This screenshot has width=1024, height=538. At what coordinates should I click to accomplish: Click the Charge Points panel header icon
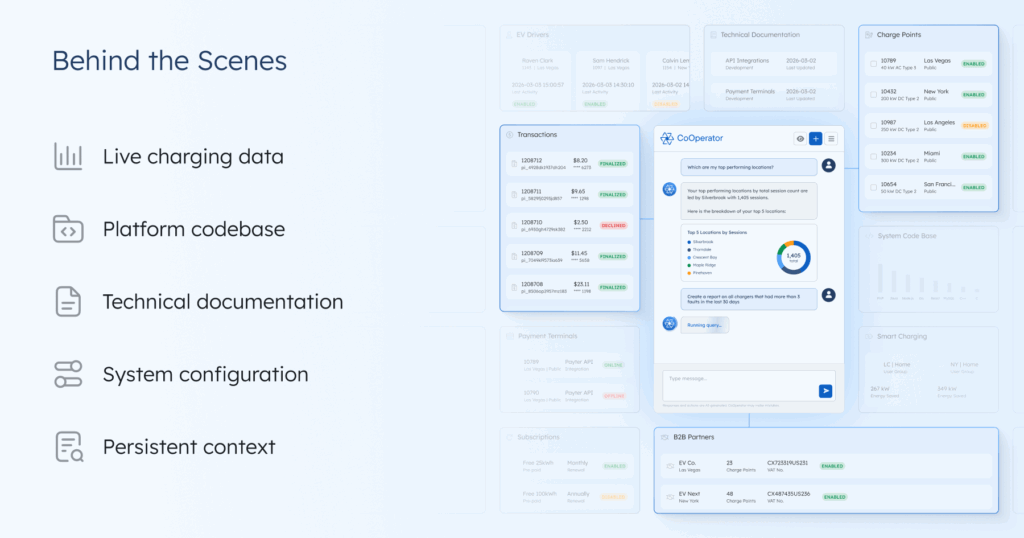(869, 35)
